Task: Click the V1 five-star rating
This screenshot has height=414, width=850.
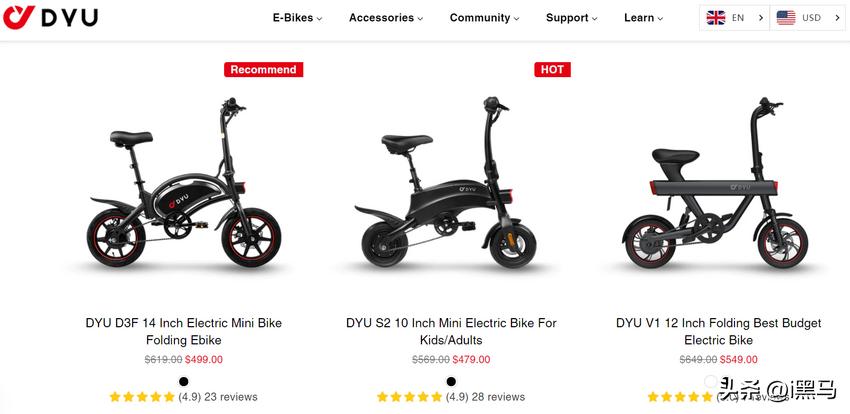Action: click(680, 397)
